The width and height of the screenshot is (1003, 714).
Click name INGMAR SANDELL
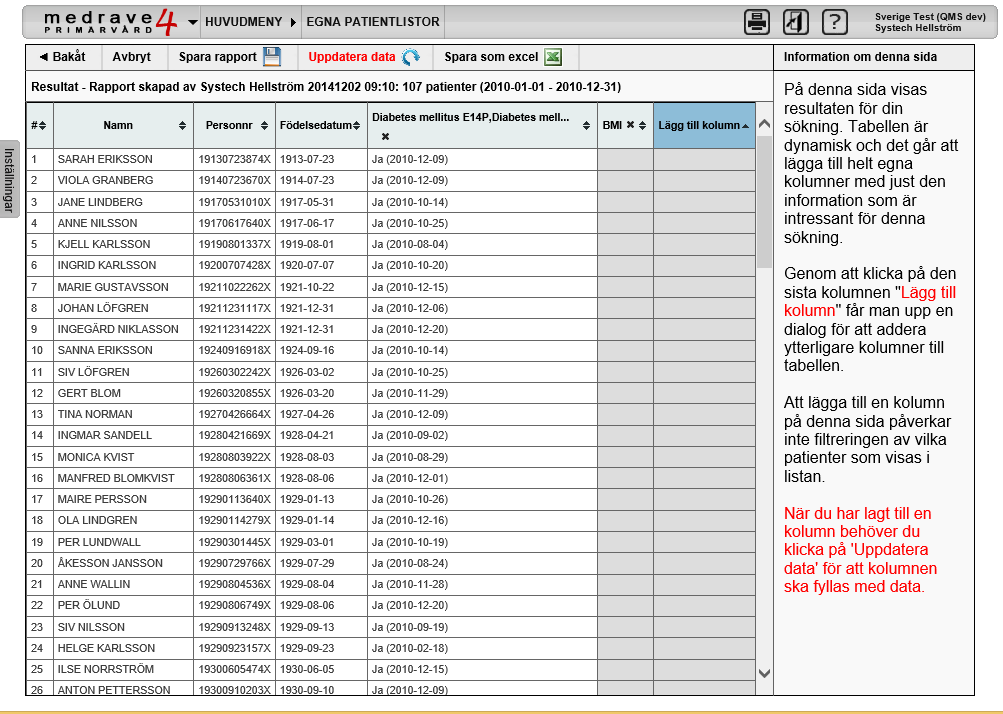105,435
